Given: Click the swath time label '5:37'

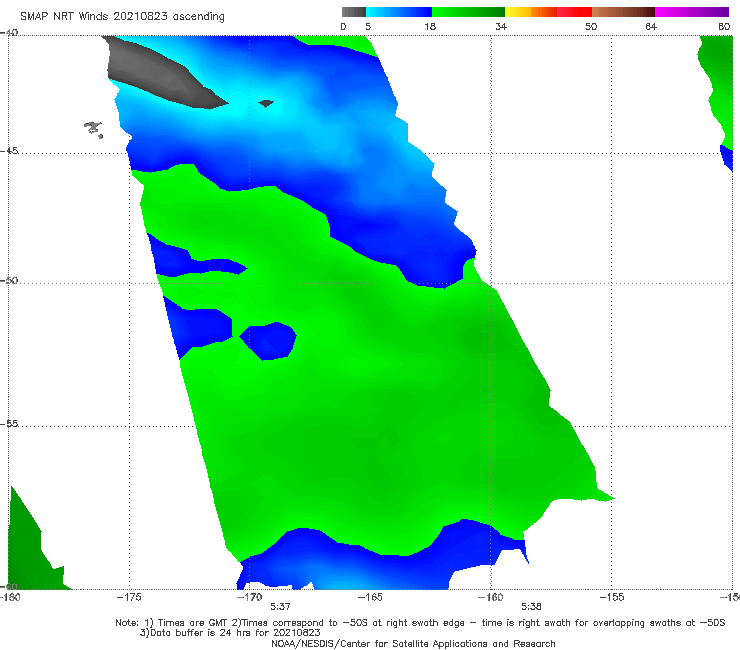Looking at the screenshot, I should click(x=280, y=607).
